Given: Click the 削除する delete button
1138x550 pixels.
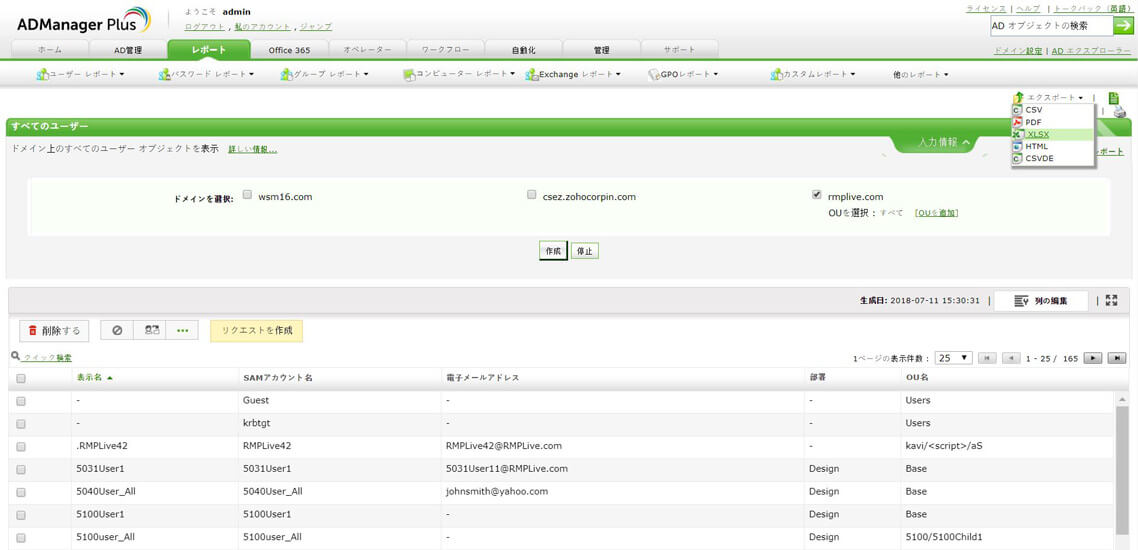Looking at the screenshot, I should 54,330.
